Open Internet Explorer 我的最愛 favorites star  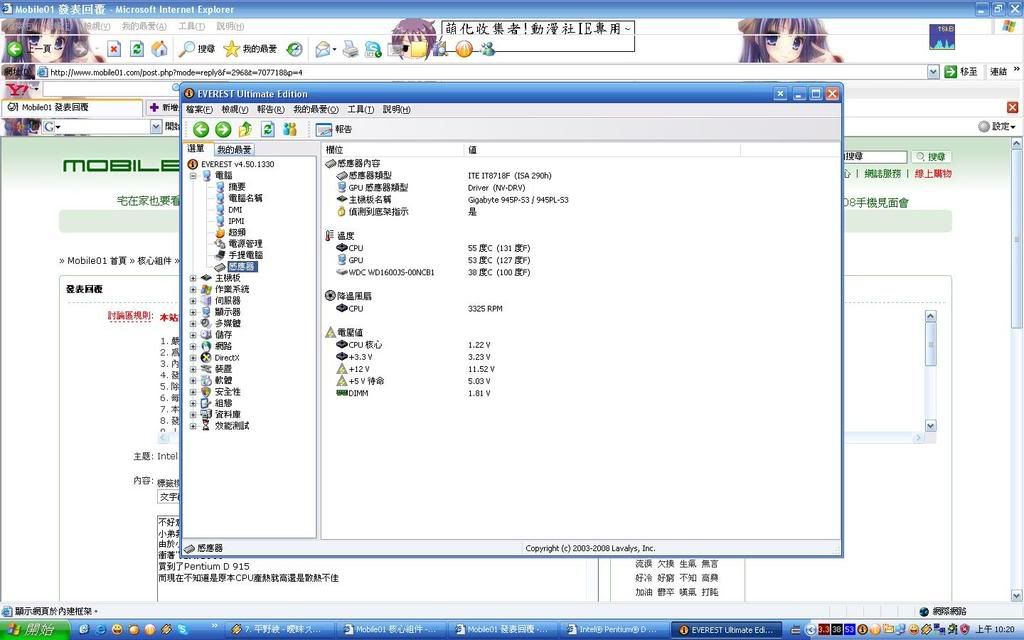click(x=250, y=49)
